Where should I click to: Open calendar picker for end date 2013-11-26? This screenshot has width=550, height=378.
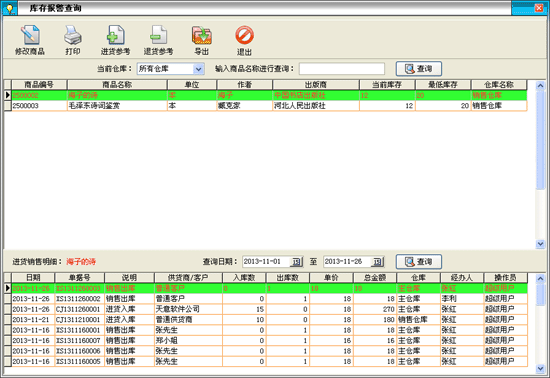[x=377, y=262]
